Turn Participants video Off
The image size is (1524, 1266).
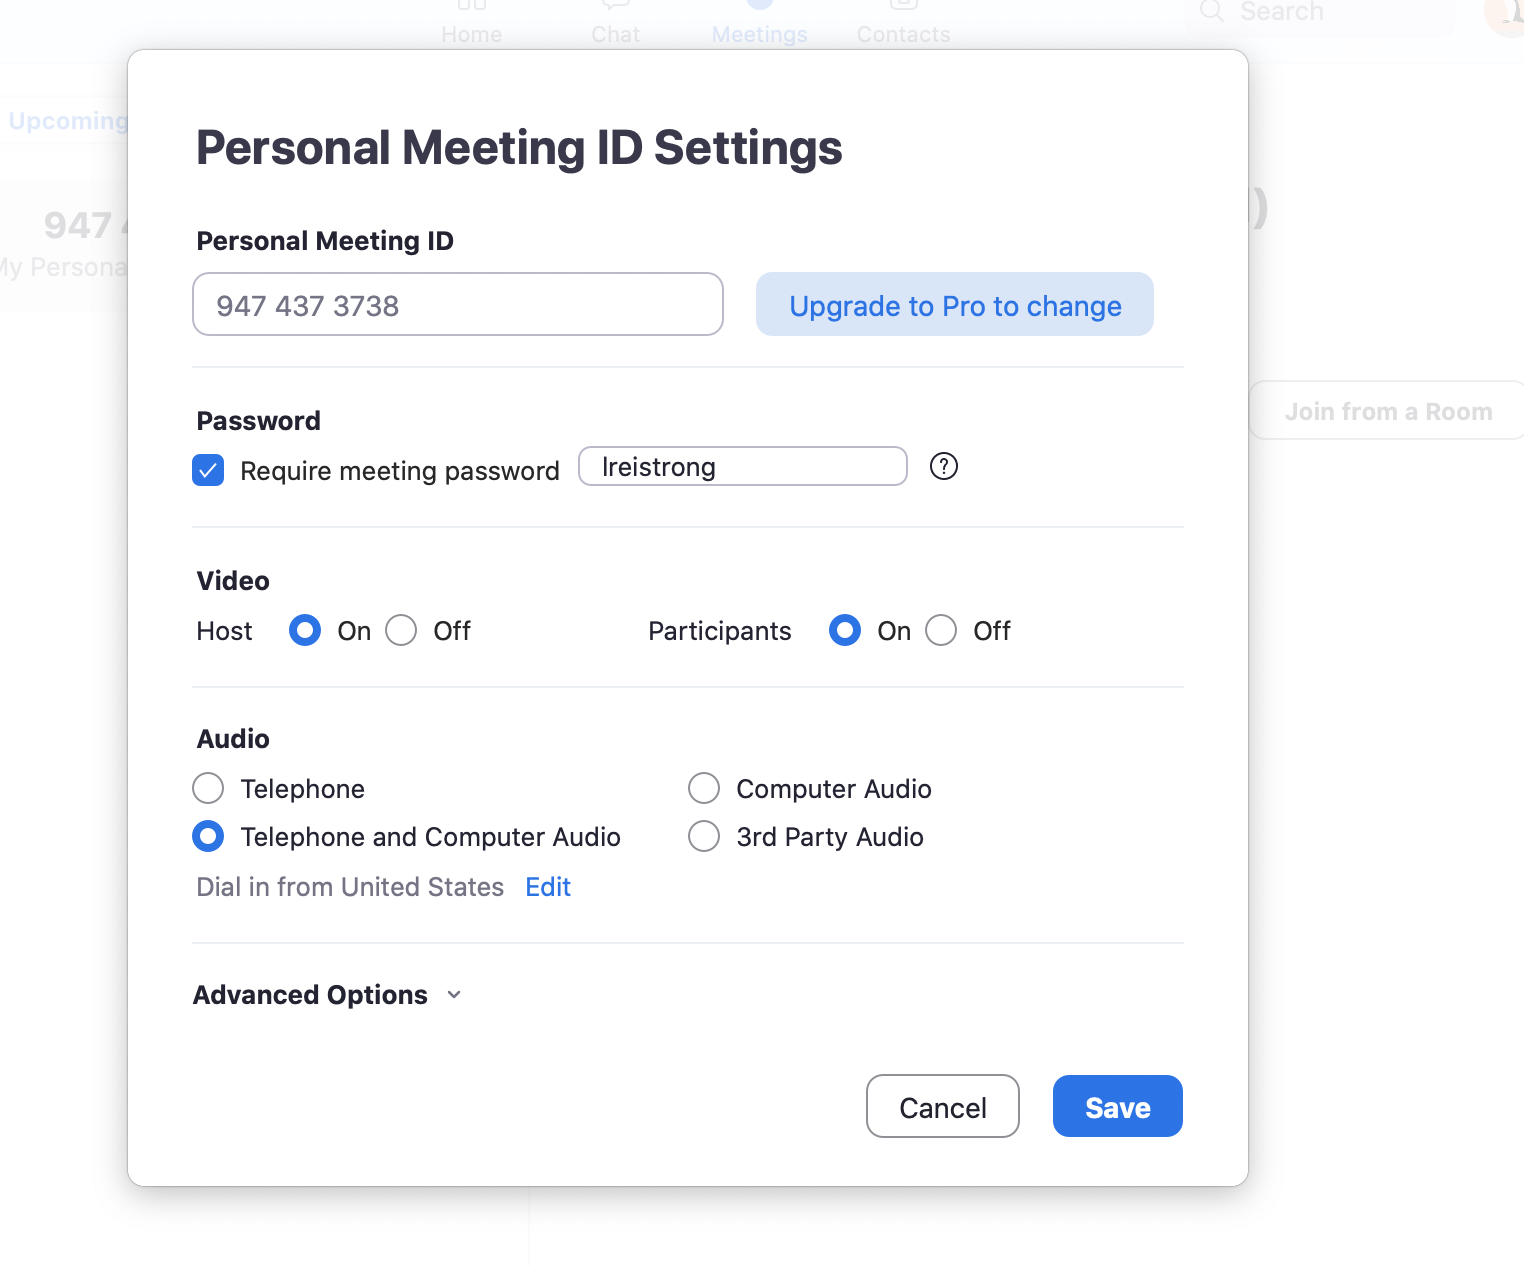click(x=941, y=631)
